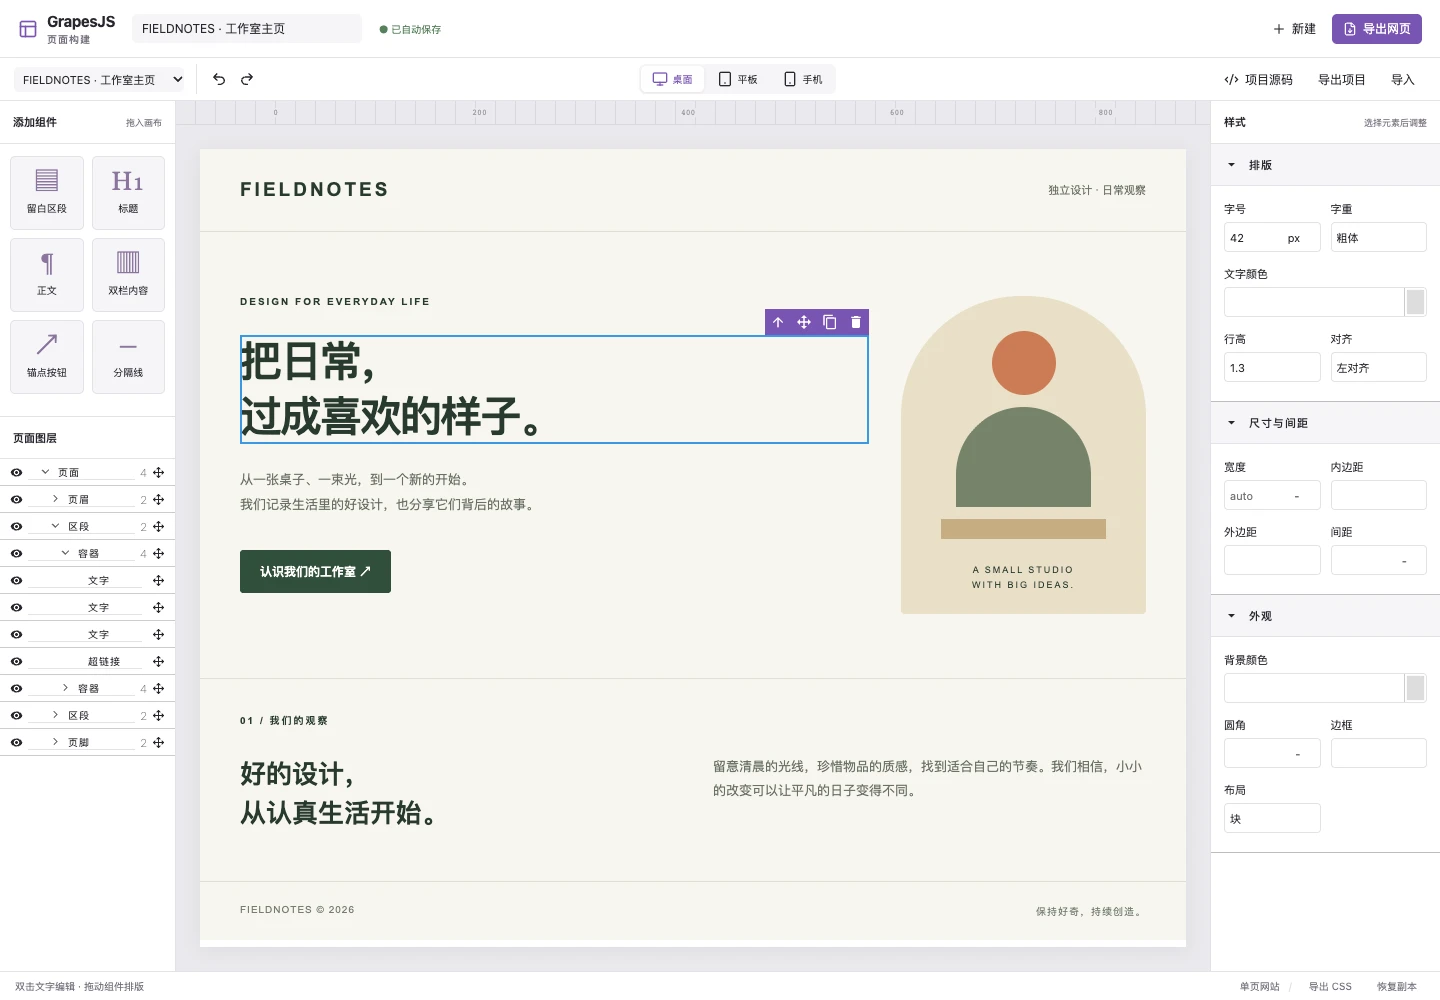1440x1000 pixels.
Task: Hide the 页眉 layer
Action: [16, 499]
